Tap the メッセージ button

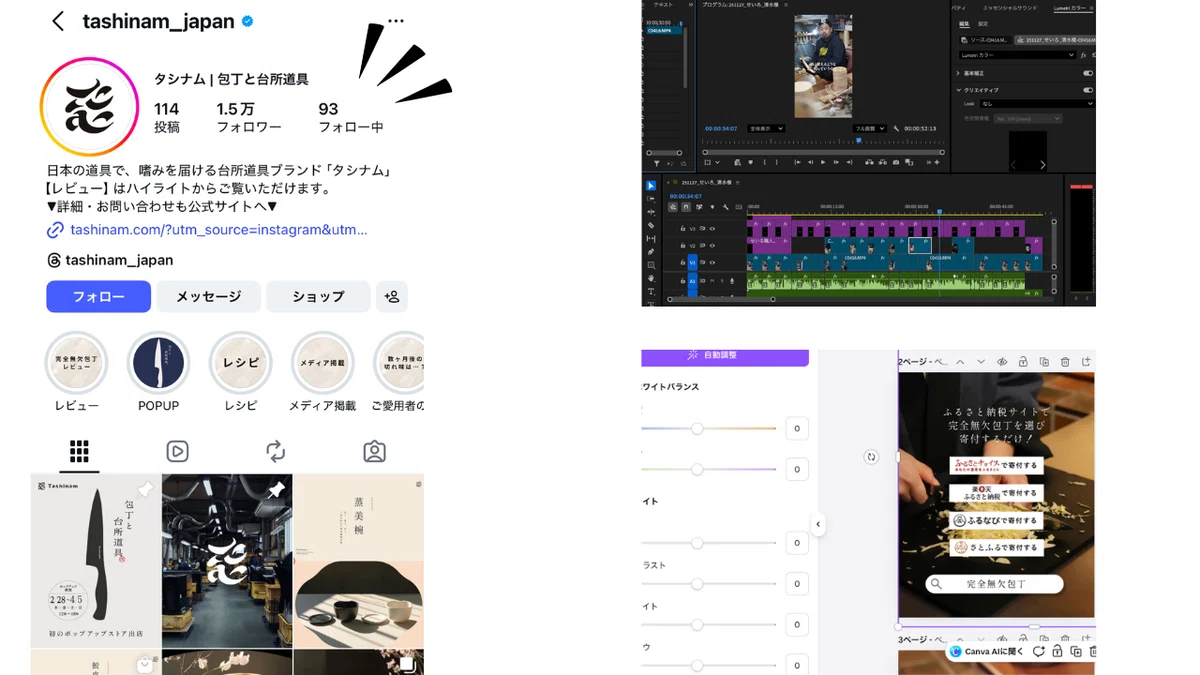point(209,297)
